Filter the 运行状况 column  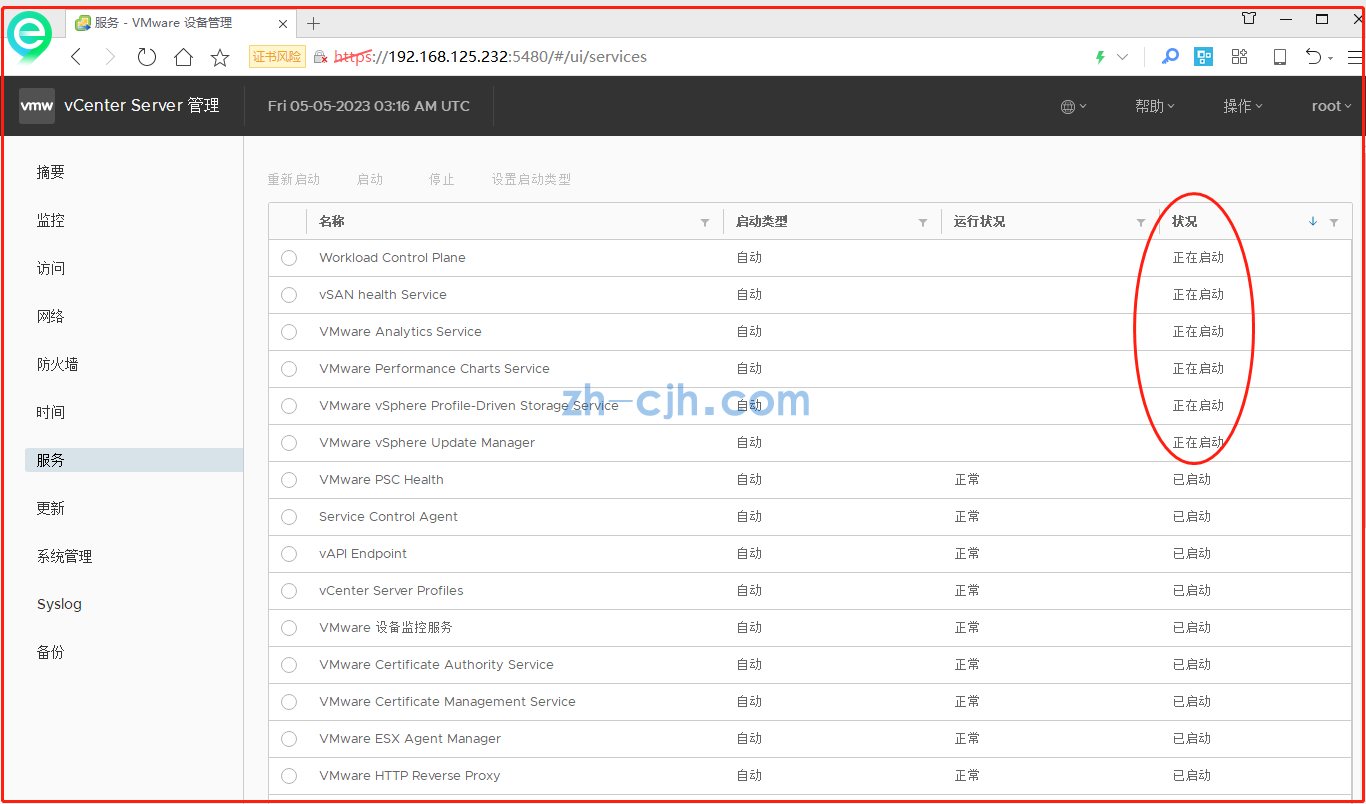point(1141,222)
